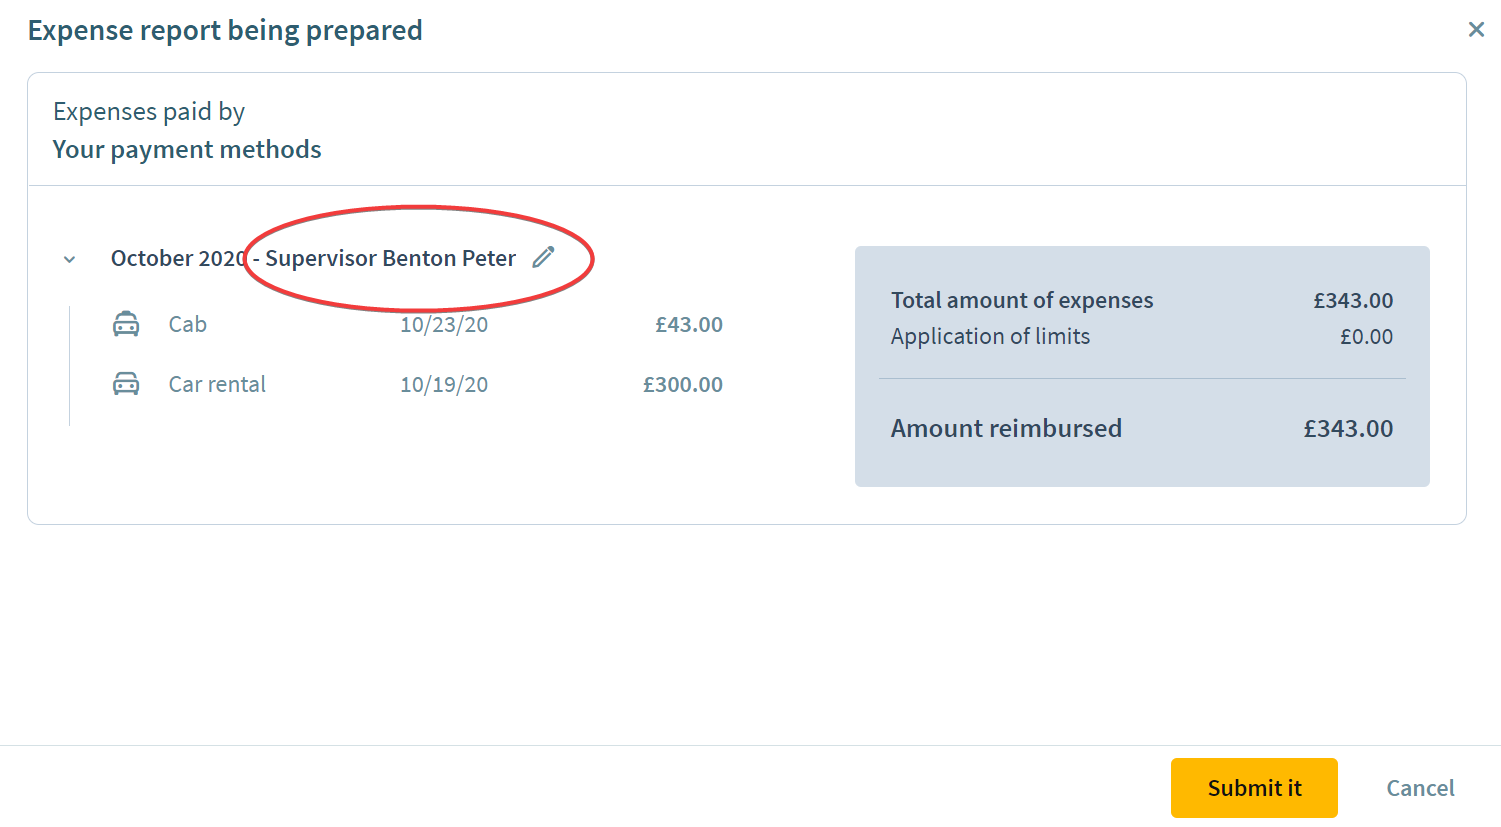1501x827 pixels.
Task: Collapse the October 2020 report chevron
Action: pos(69,259)
